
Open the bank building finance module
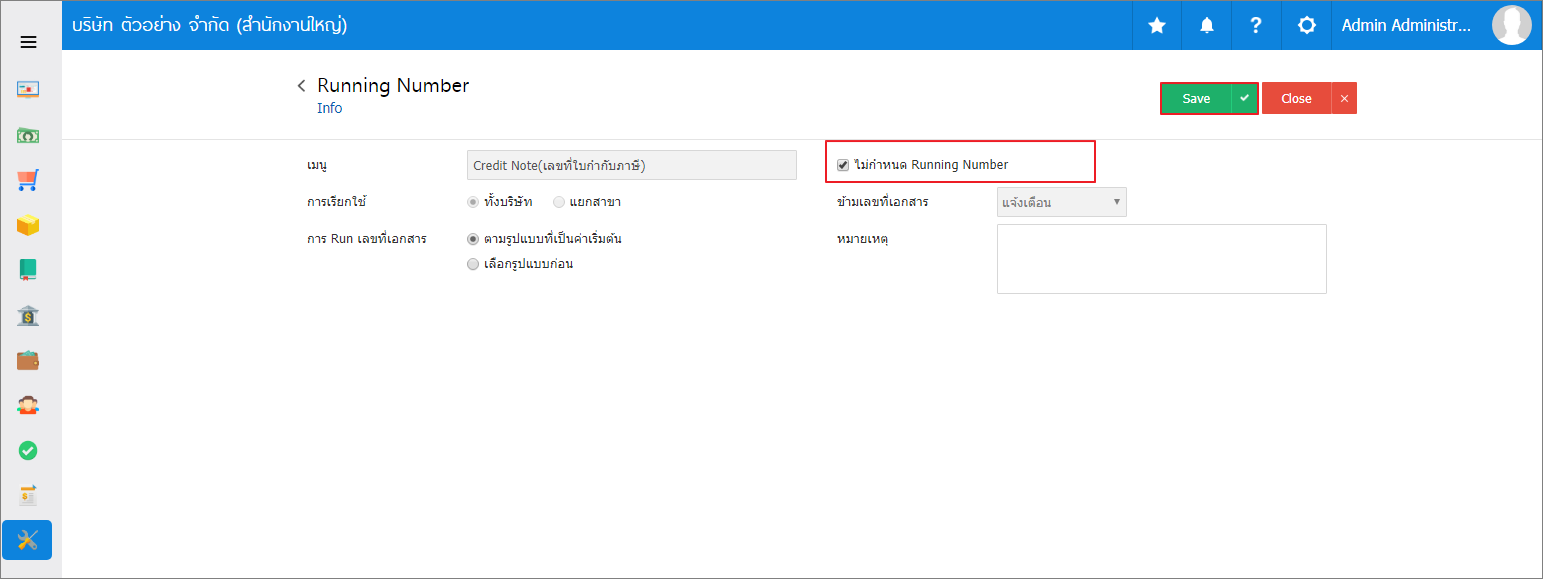[28, 316]
